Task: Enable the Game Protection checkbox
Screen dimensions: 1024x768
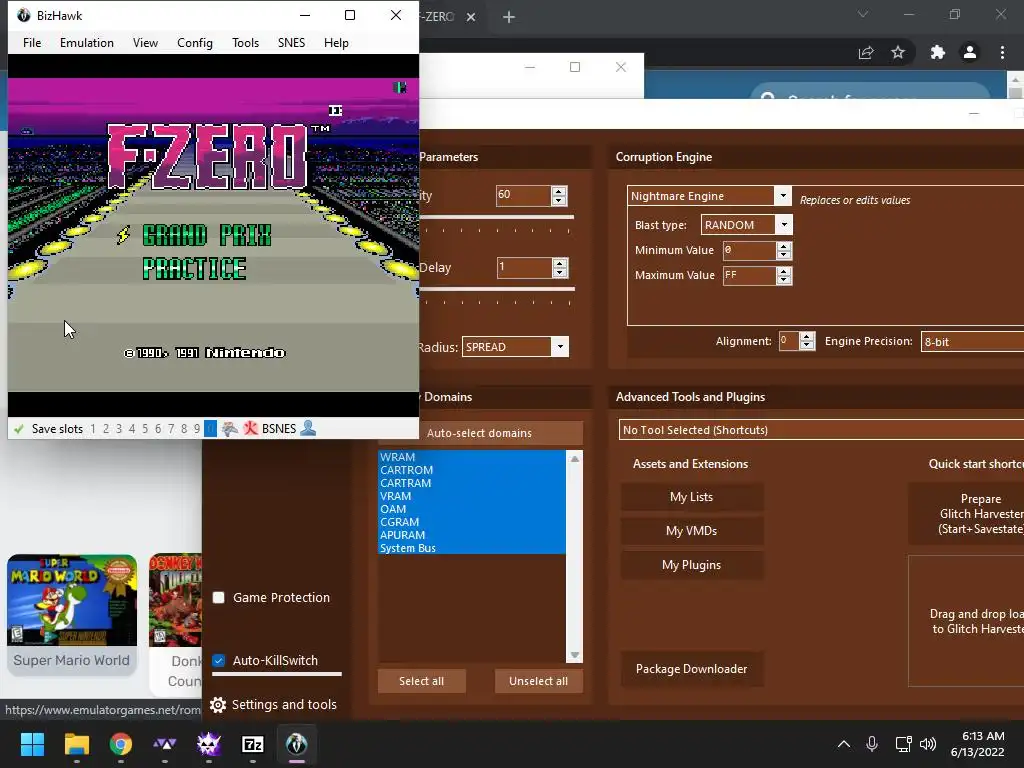Action: point(219,598)
